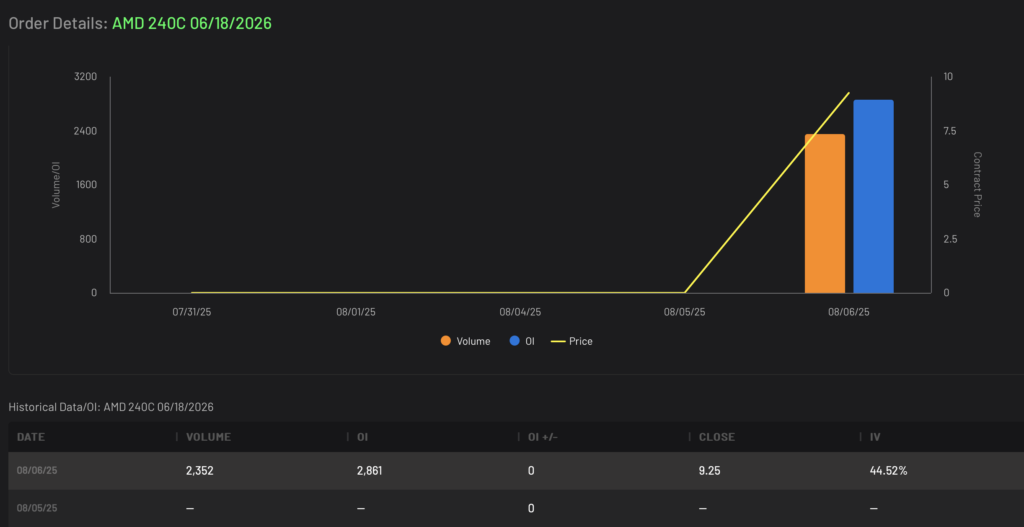The height and width of the screenshot is (527, 1024).
Task: Click the 08/06/25 x-axis label on chart
Action: 849,312
